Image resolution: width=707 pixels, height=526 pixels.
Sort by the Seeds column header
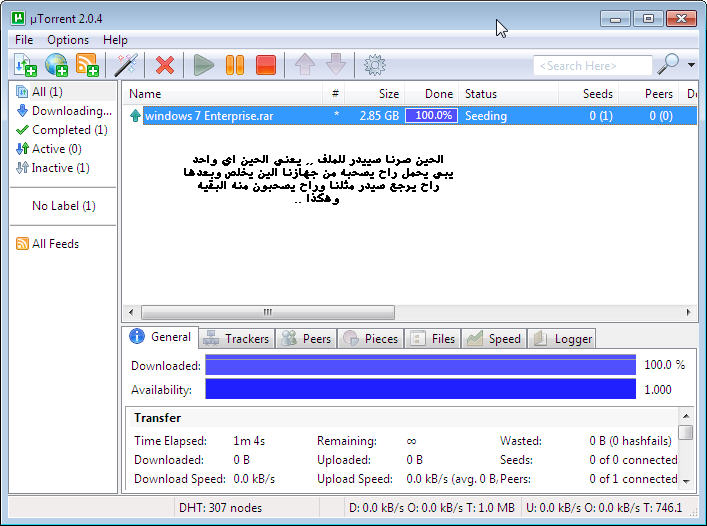point(588,94)
